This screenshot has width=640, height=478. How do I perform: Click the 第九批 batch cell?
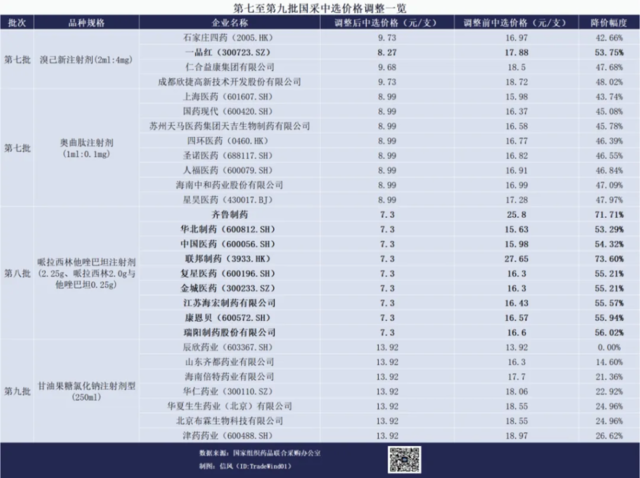coord(17,391)
